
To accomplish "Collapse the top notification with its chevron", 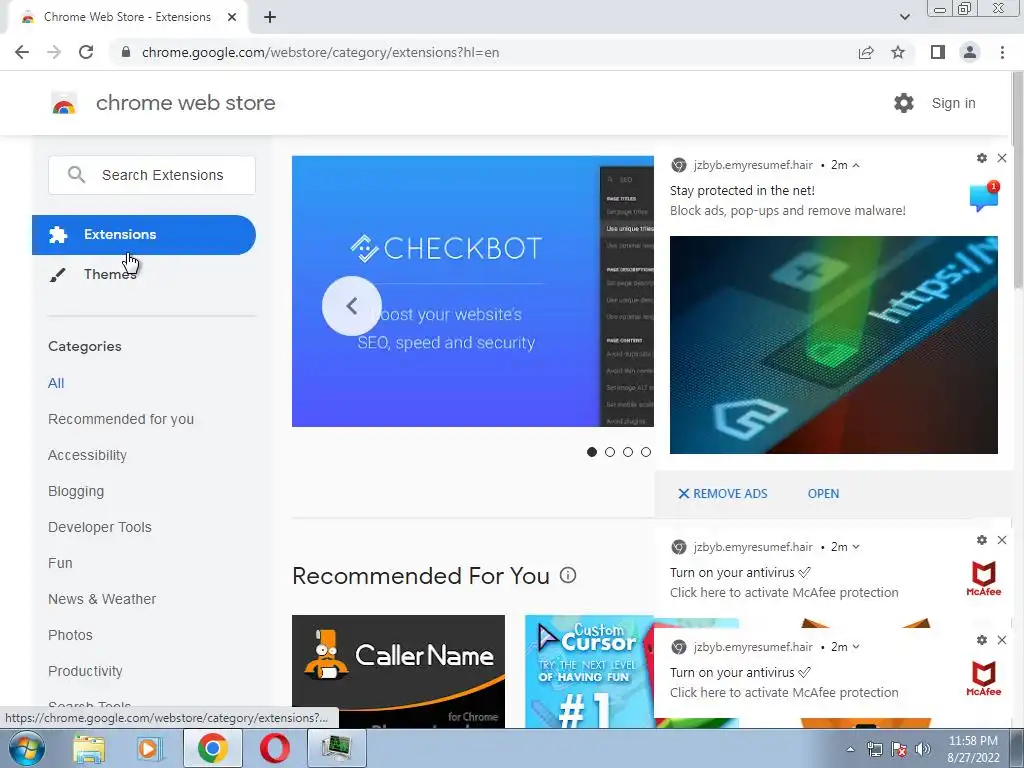I will pyautogui.click(x=856, y=165).
